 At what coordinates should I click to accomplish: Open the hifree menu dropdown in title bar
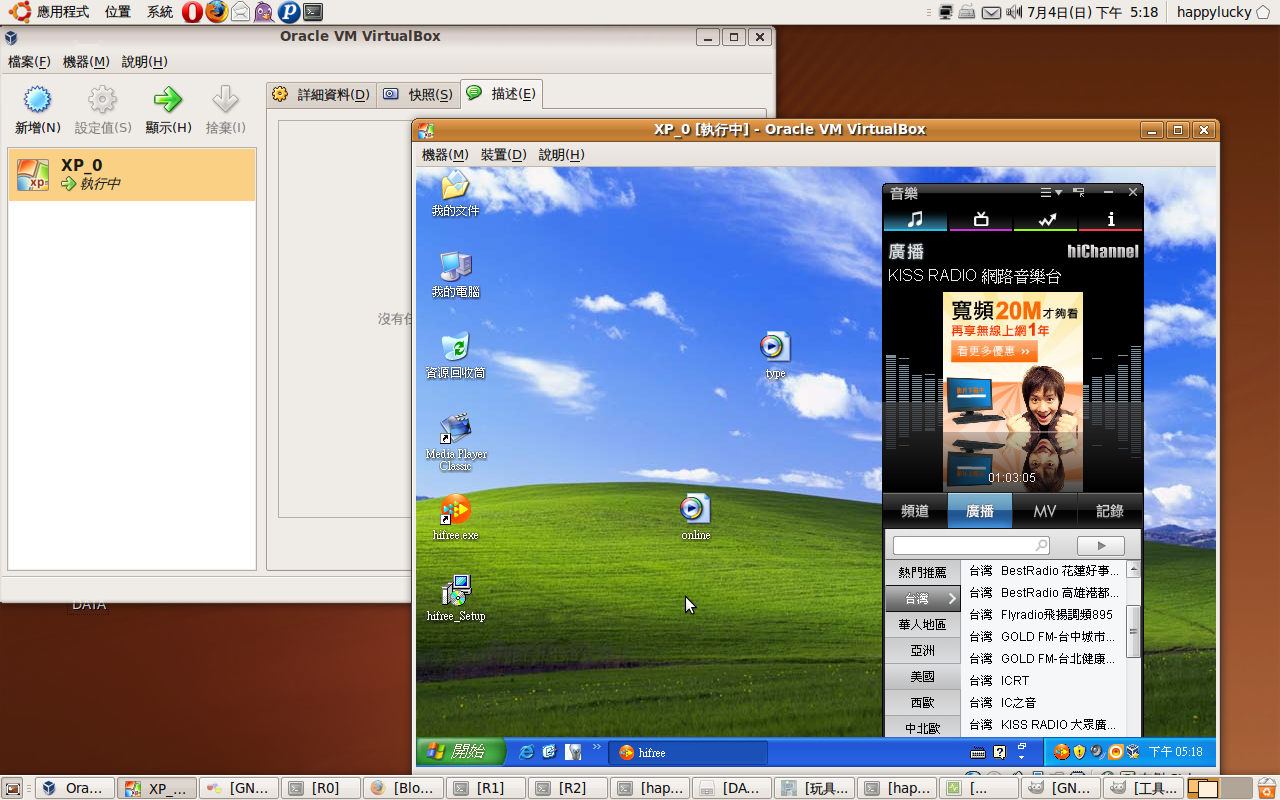(1051, 192)
